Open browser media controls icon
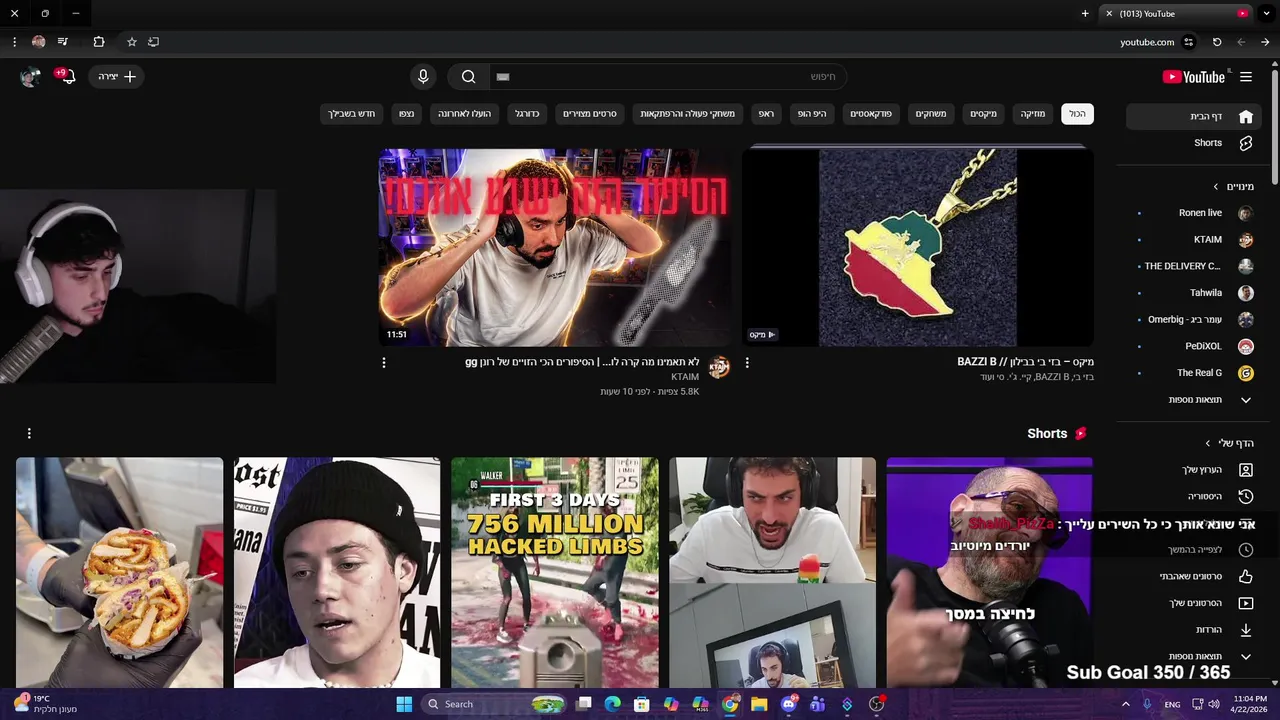1280x720 pixels. (x=63, y=42)
